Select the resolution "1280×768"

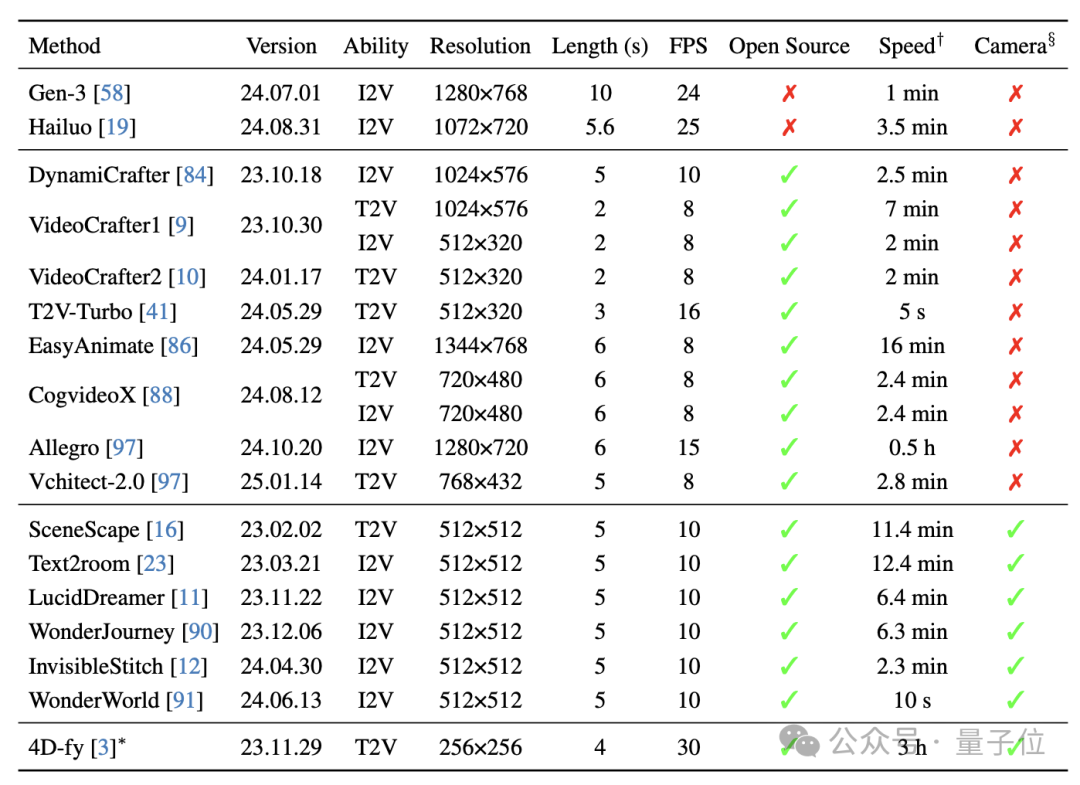(x=480, y=92)
